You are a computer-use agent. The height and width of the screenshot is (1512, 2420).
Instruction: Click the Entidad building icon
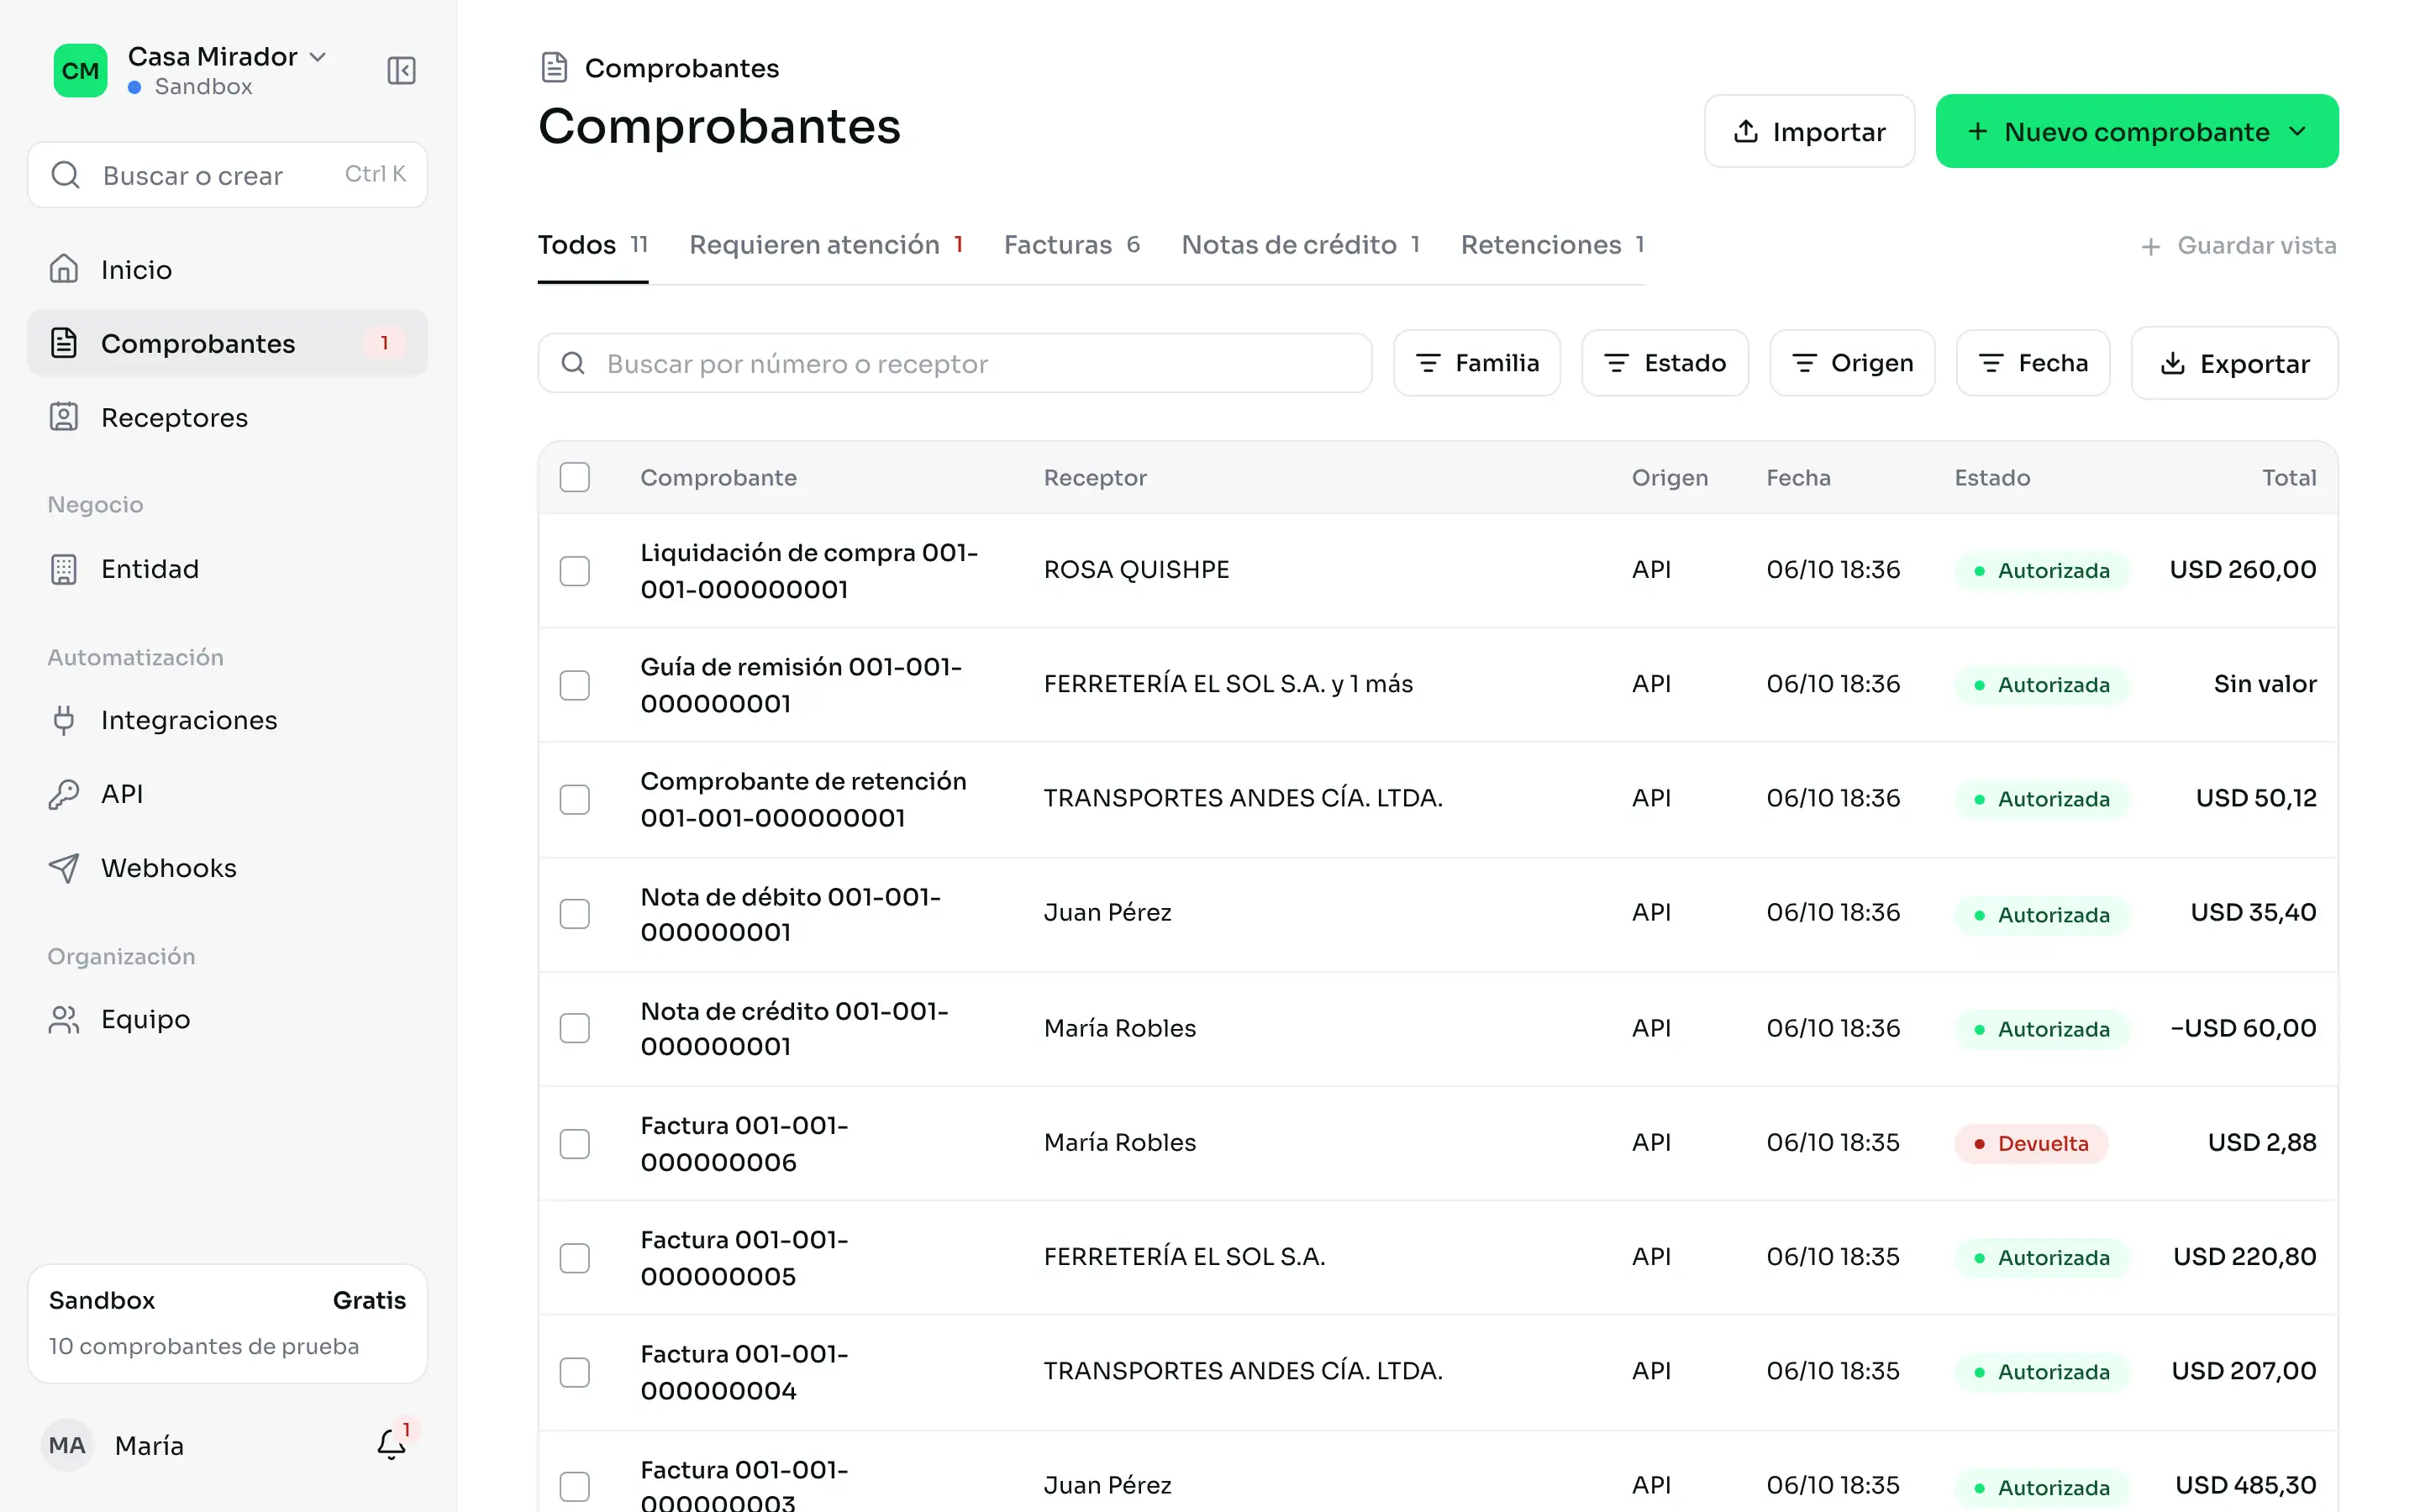pyautogui.click(x=64, y=569)
